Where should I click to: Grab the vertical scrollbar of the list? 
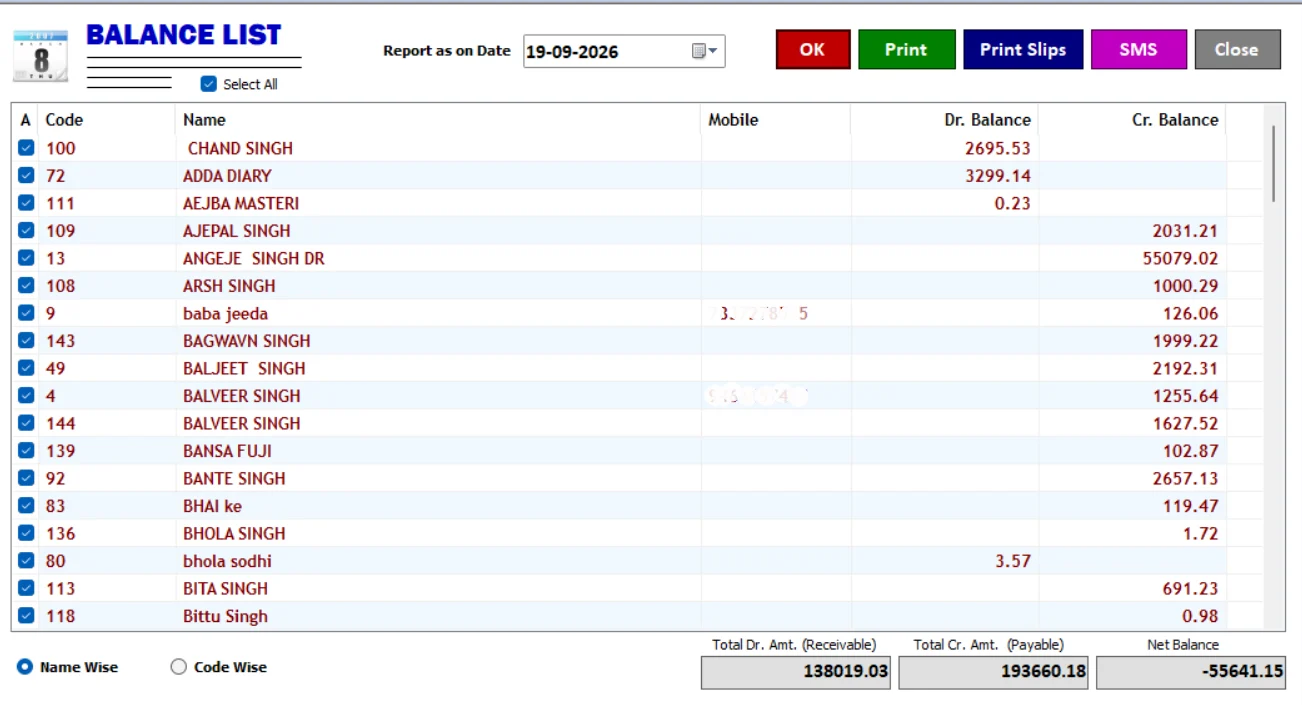[1273, 163]
